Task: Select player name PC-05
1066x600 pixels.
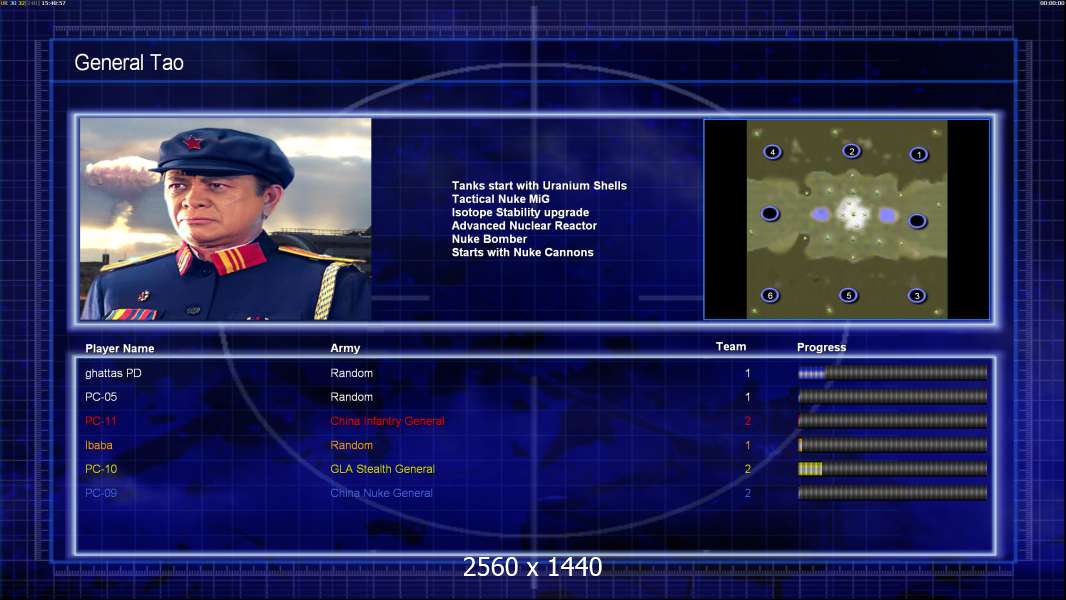Action: [101, 397]
